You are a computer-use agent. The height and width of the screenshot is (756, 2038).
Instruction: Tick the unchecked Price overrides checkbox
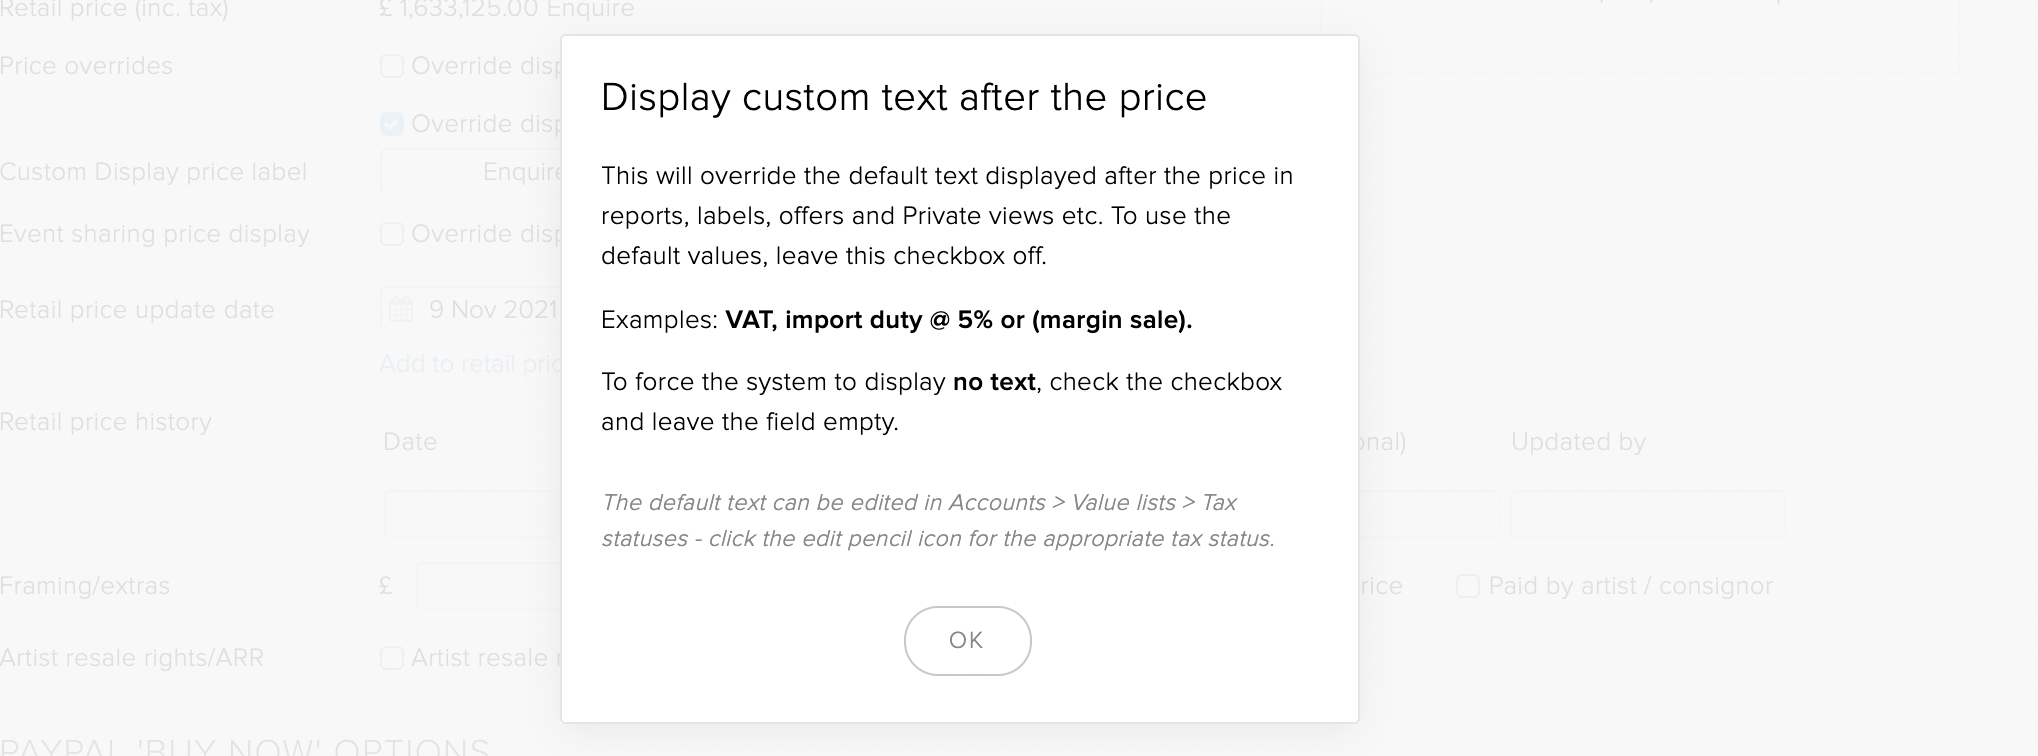[392, 66]
